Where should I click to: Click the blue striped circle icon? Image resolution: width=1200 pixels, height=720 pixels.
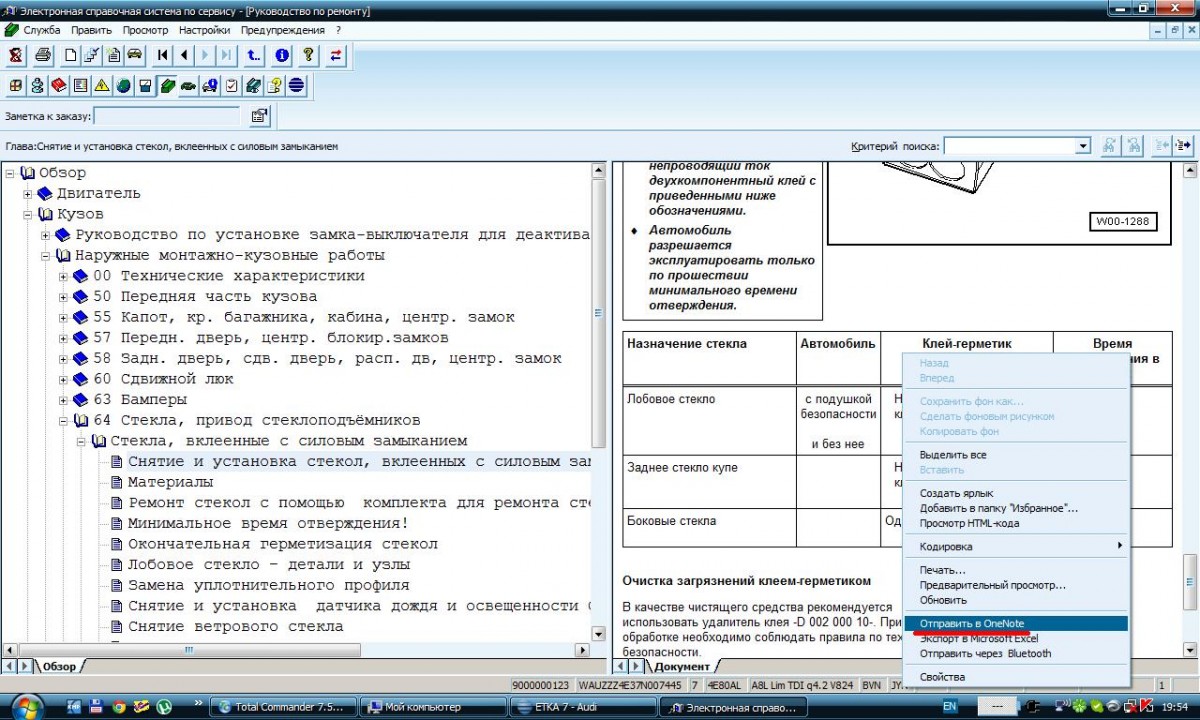296,85
